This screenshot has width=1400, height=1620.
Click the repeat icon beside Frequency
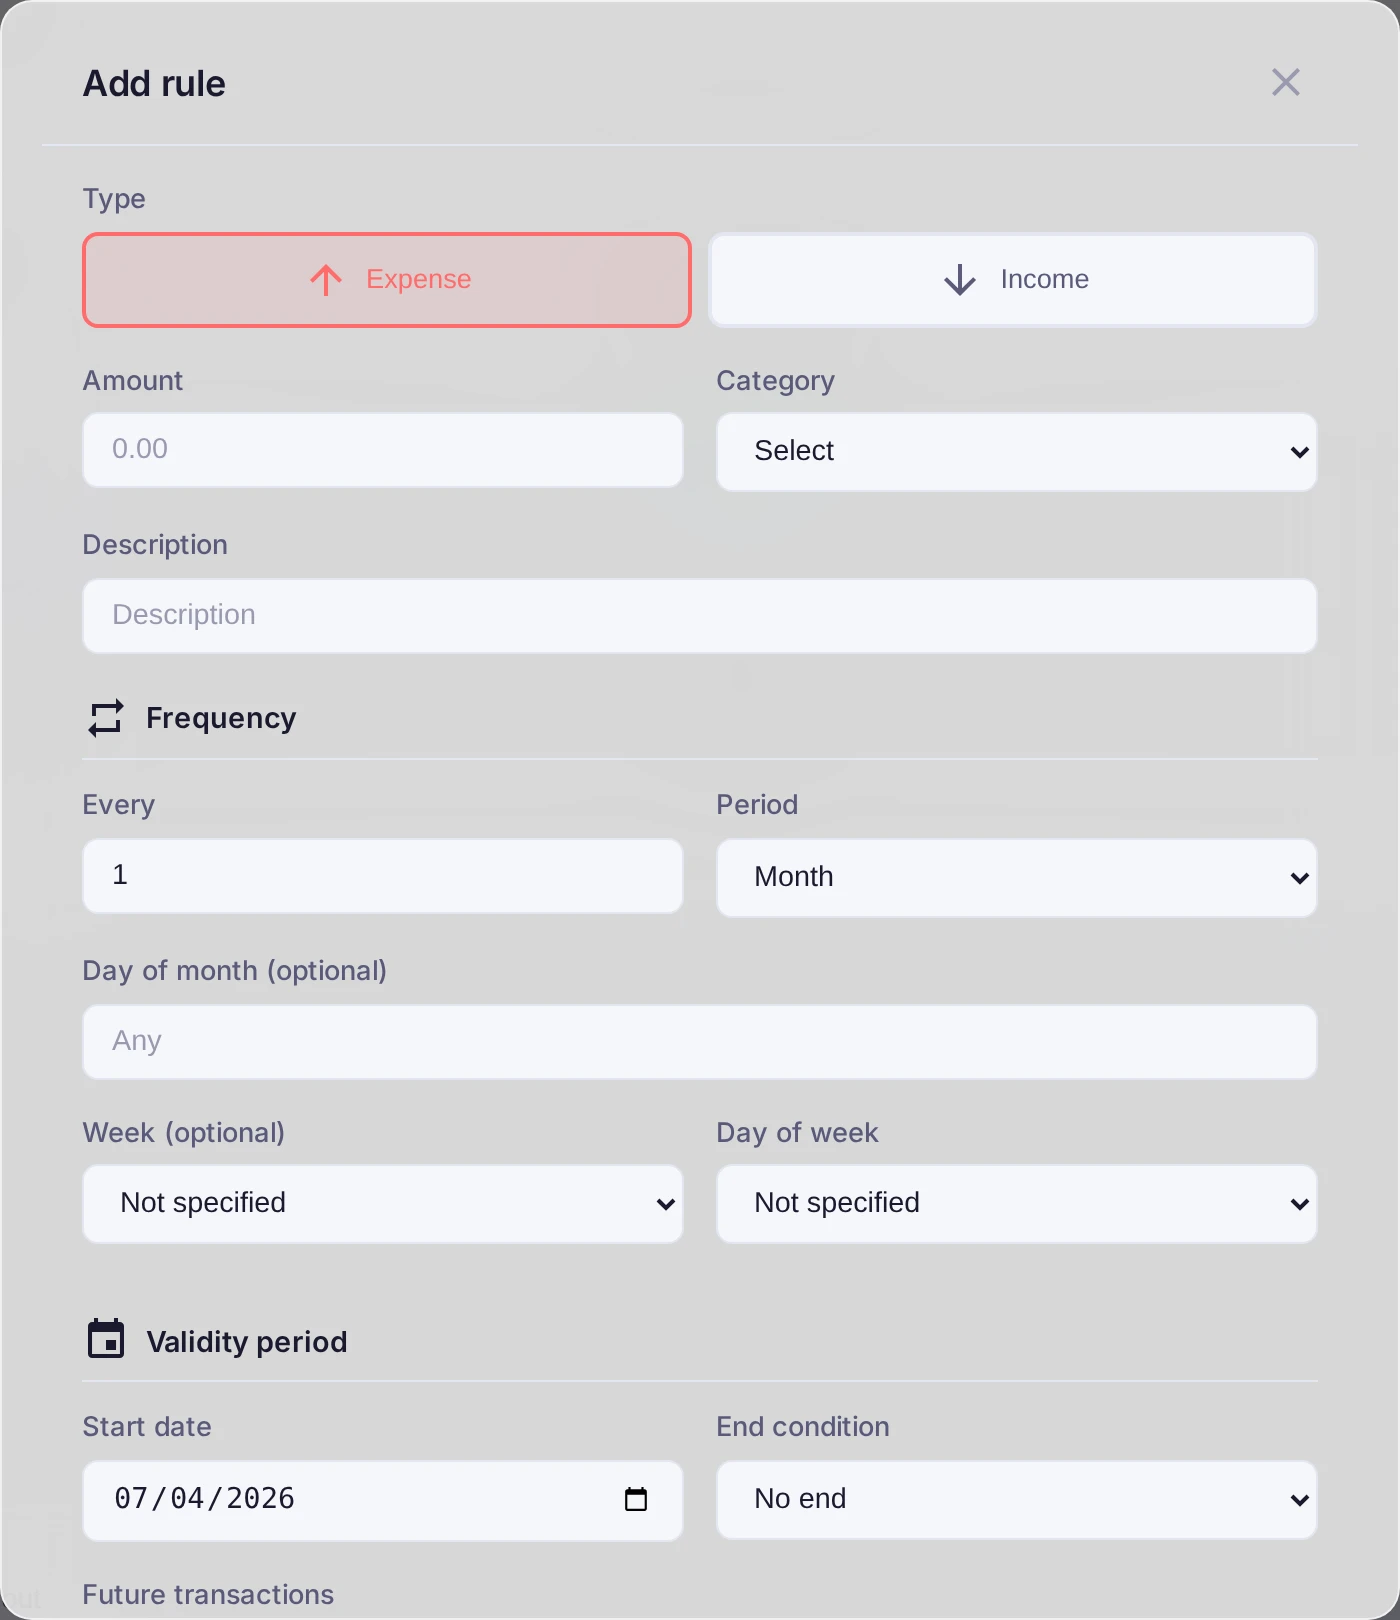pyautogui.click(x=106, y=718)
